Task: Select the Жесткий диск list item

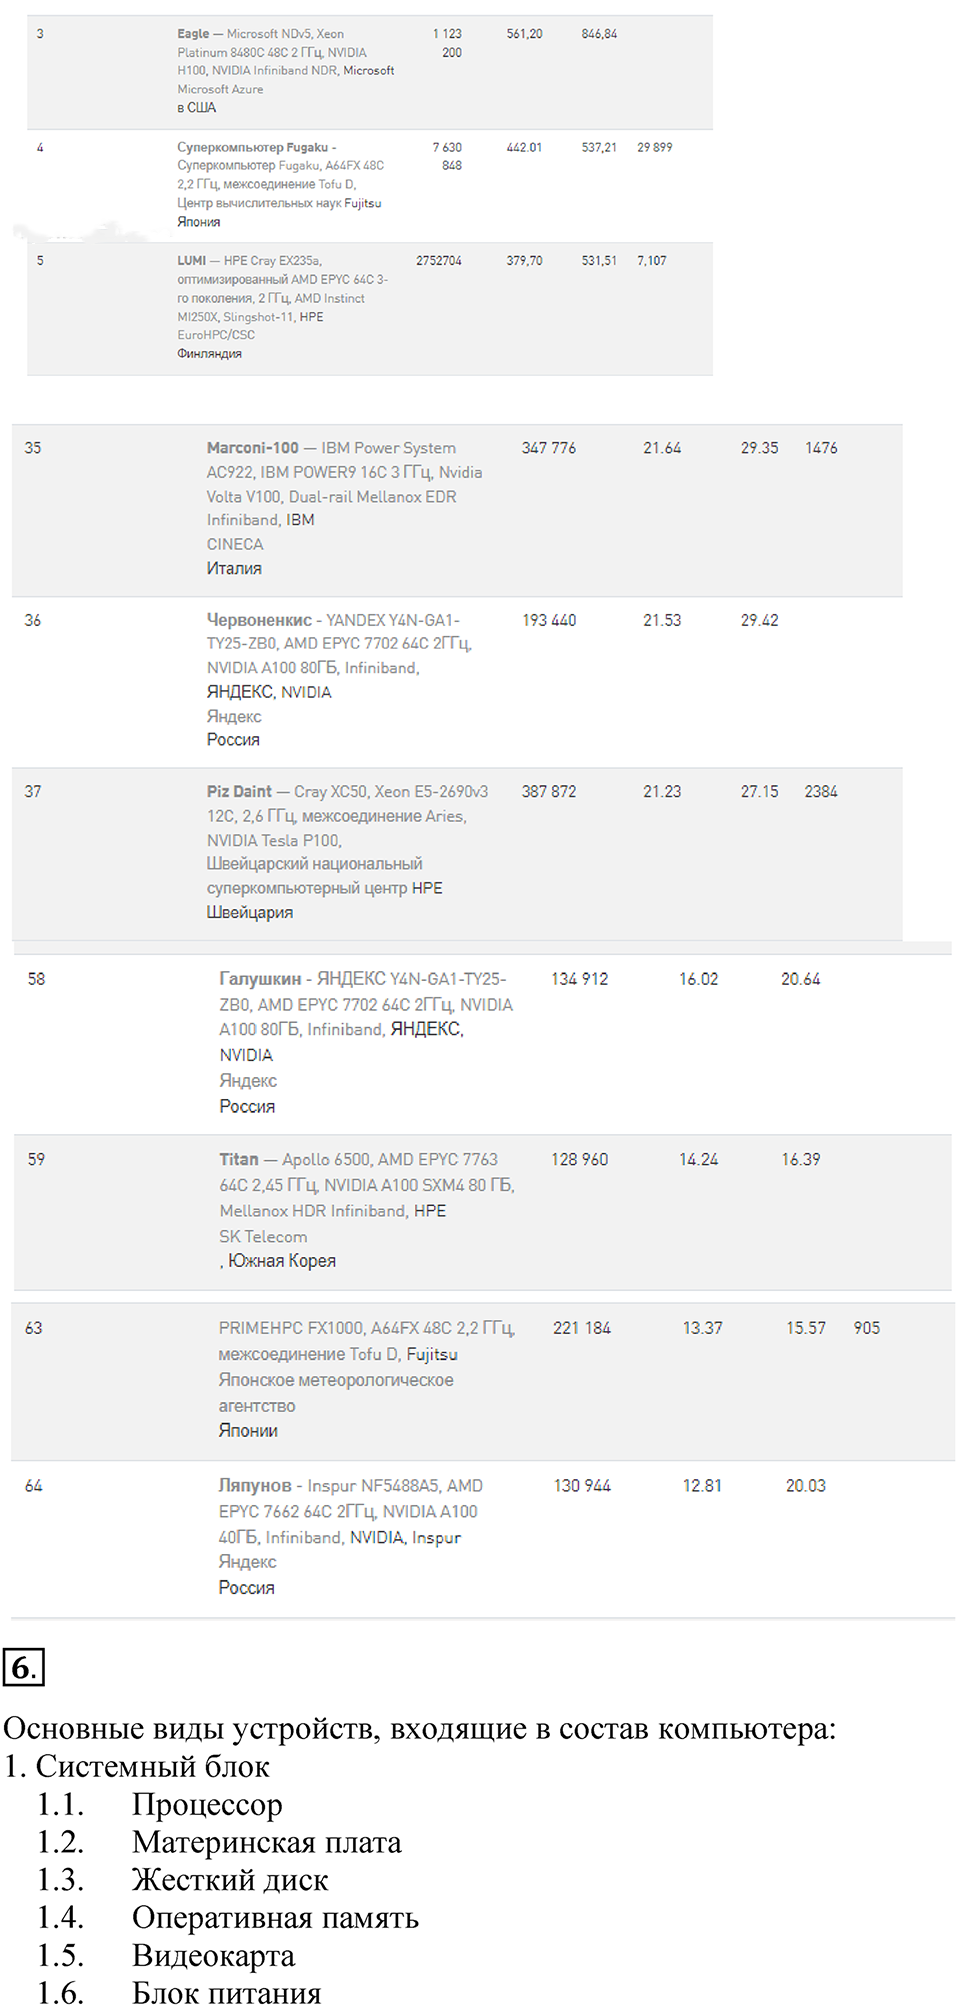Action: 230,1880
